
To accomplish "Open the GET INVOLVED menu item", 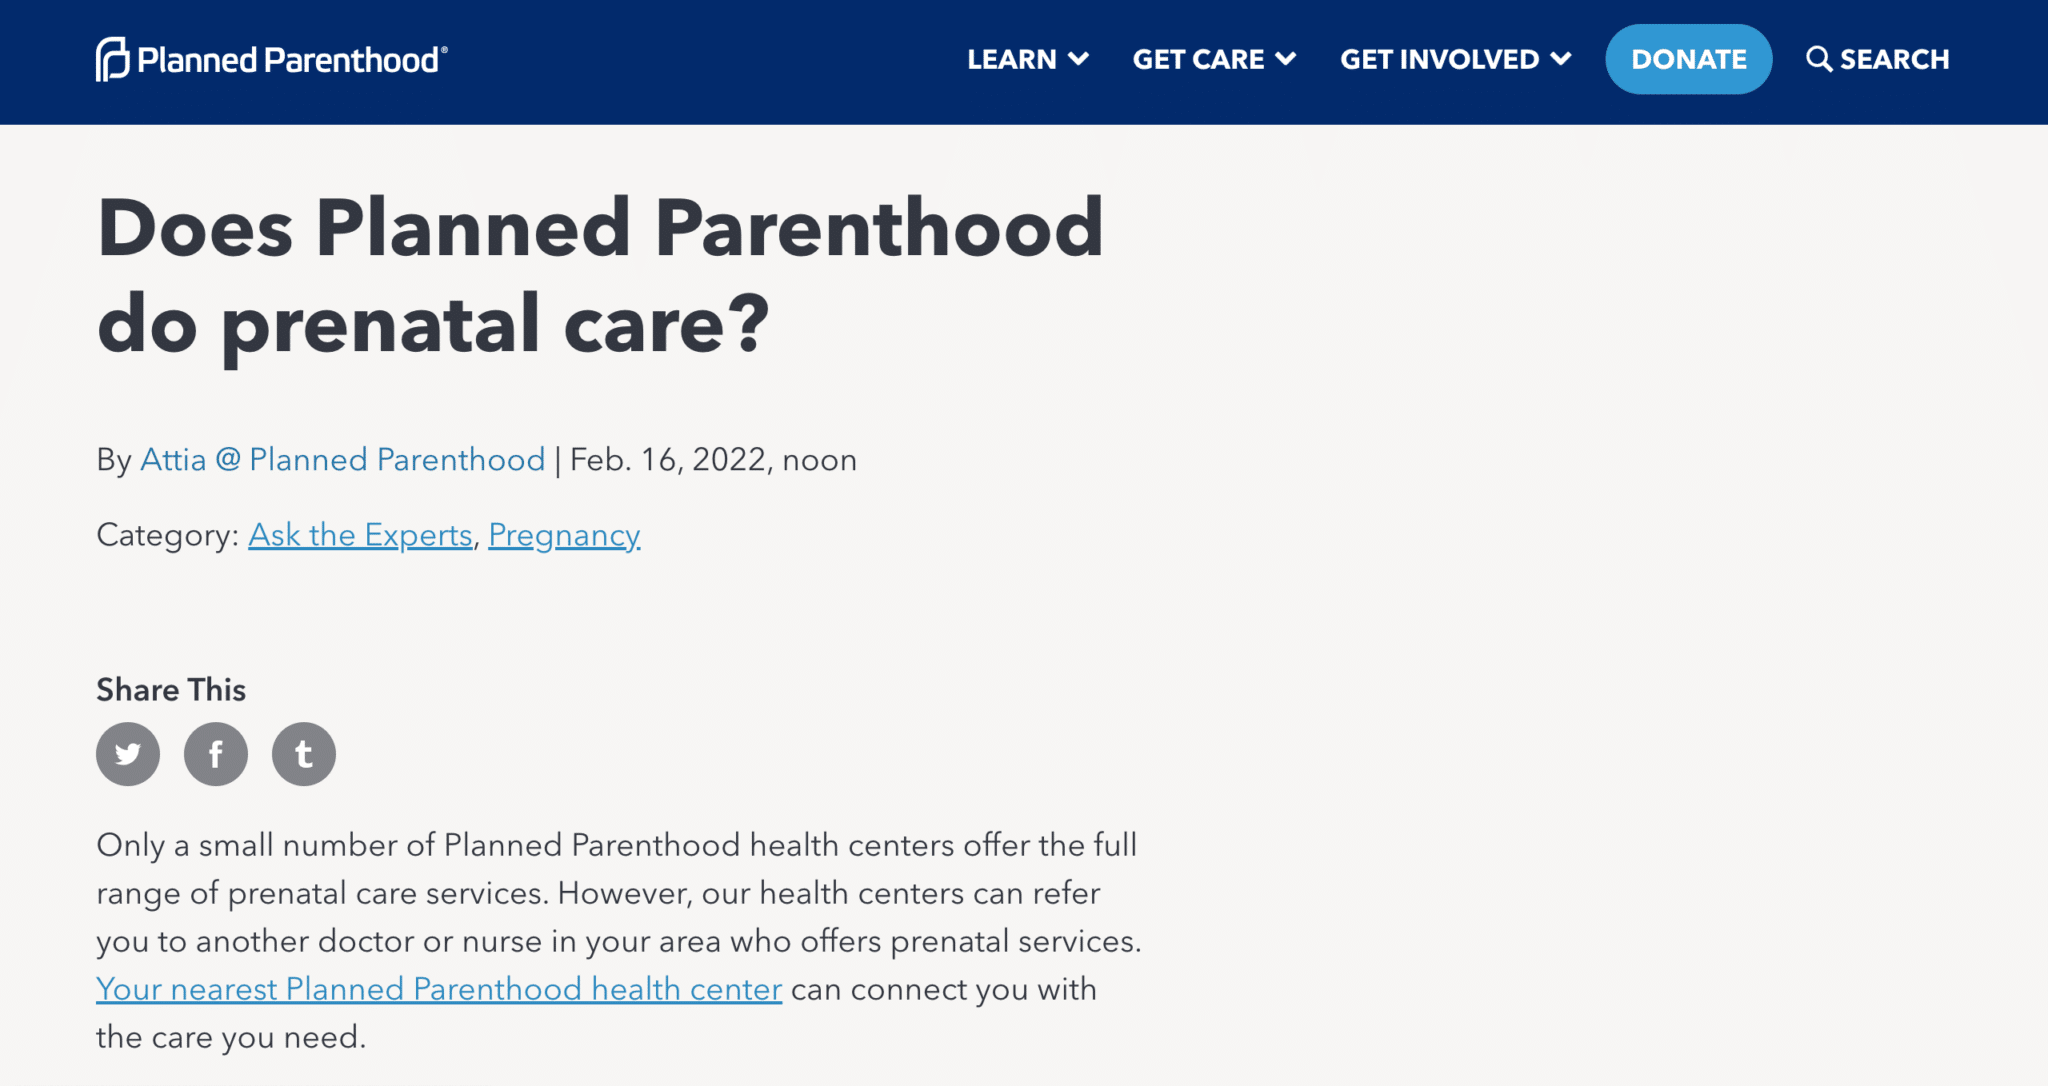I will click(x=1440, y=59).
